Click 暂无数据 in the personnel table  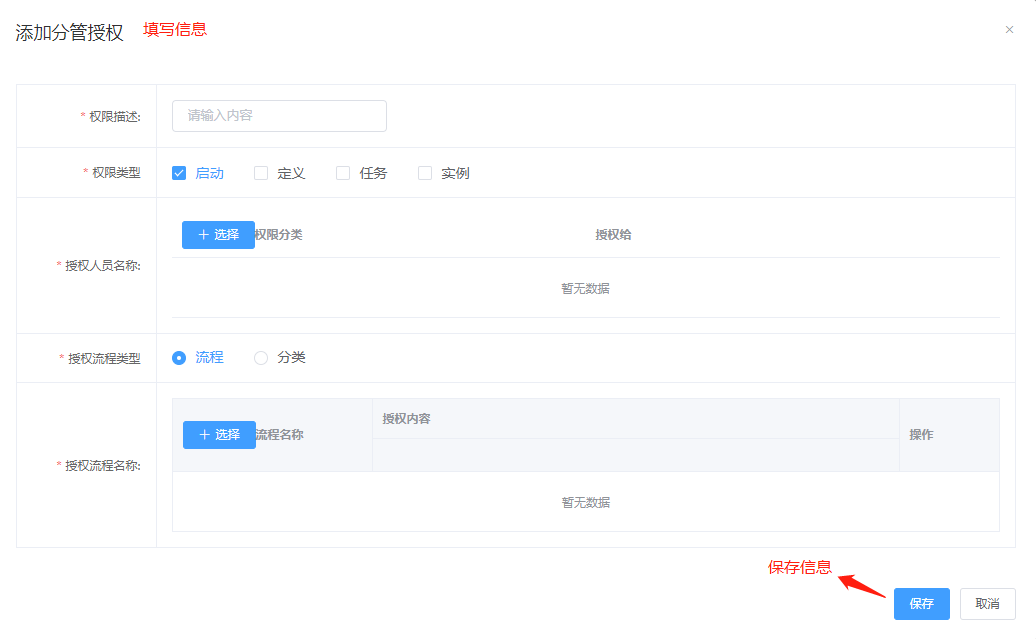(585, 289)
